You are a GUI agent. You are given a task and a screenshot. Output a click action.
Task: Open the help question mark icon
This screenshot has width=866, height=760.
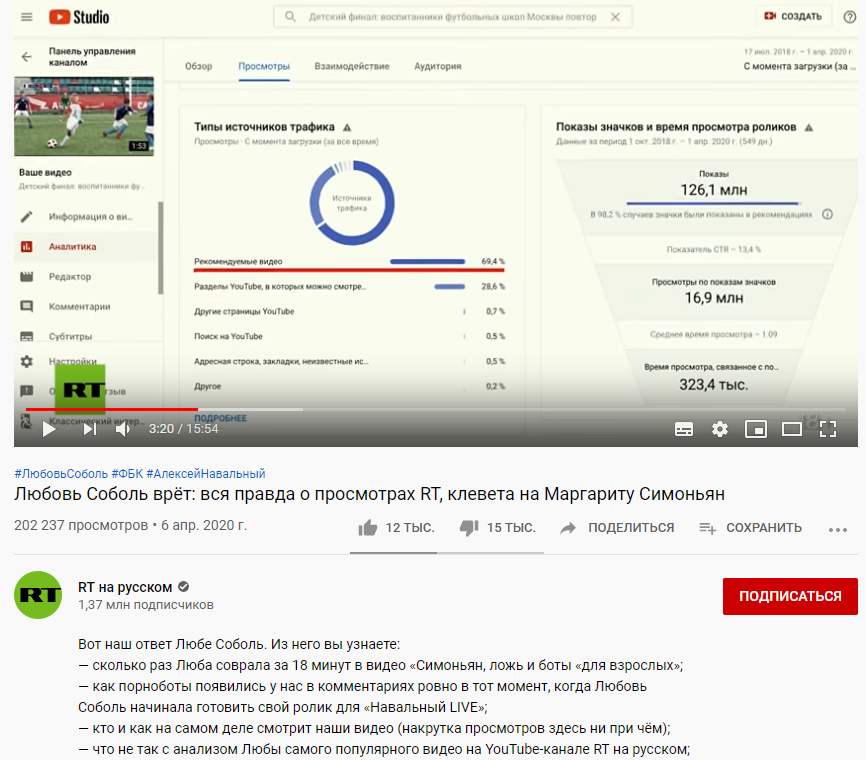(x=849, y=17)
